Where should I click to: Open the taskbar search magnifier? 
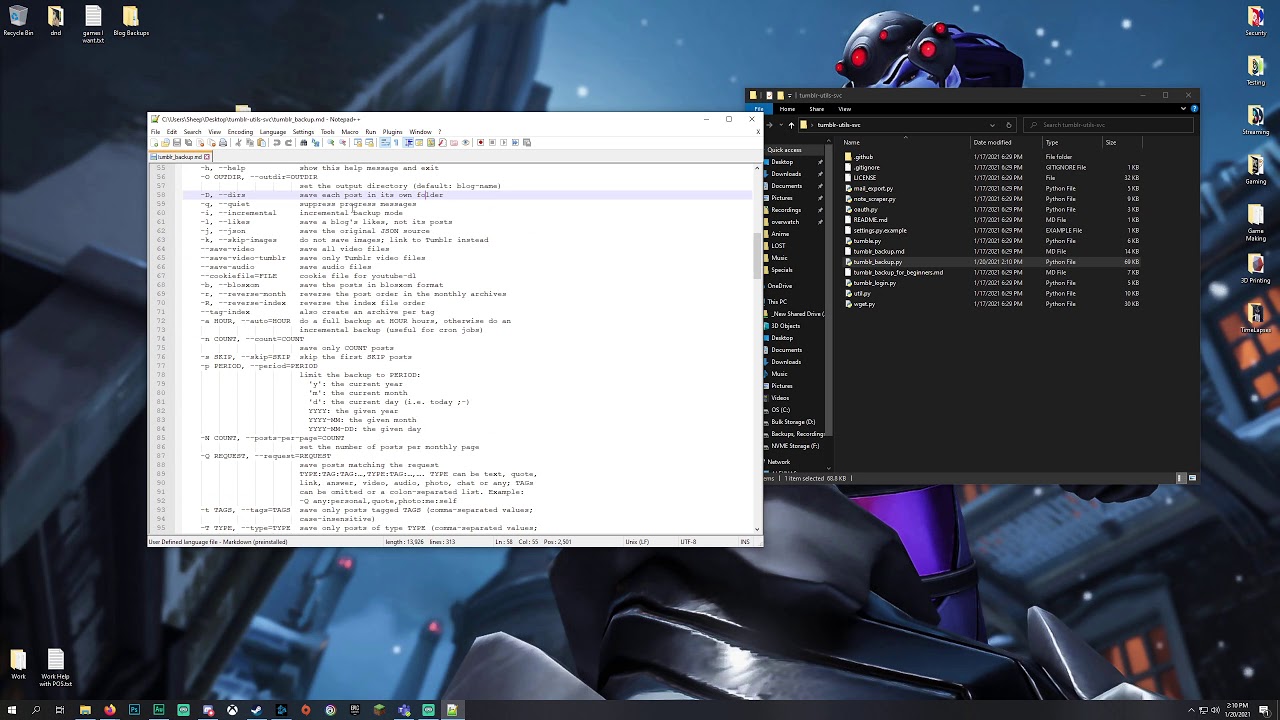(x=36, y=710)
